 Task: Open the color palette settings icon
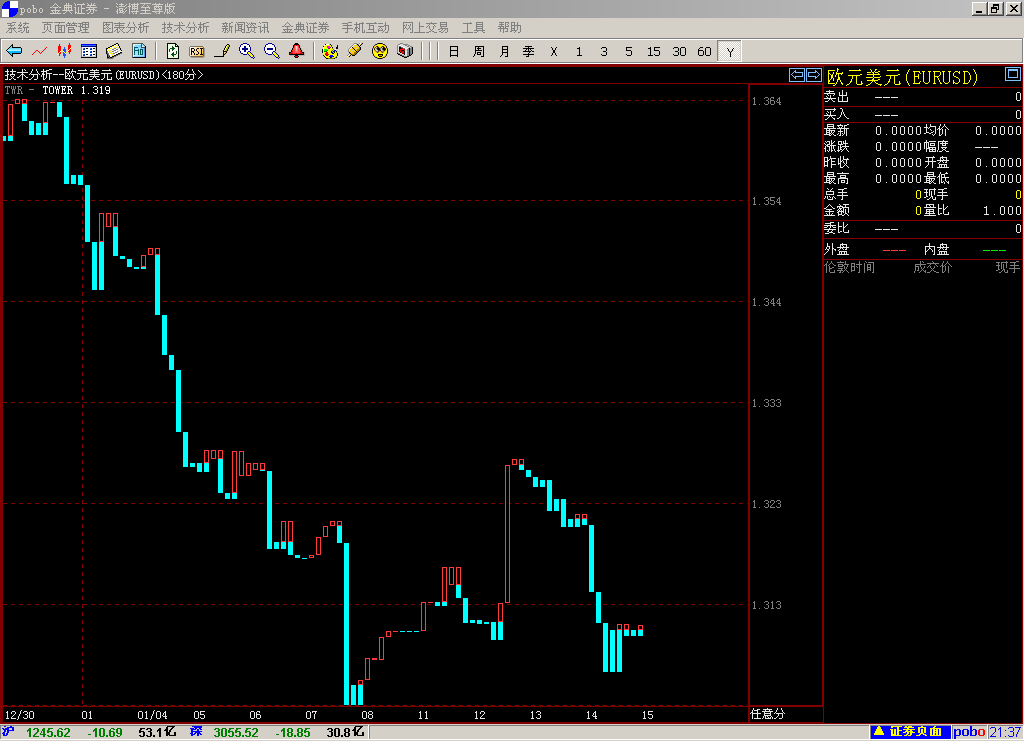(x=330, y=51)
